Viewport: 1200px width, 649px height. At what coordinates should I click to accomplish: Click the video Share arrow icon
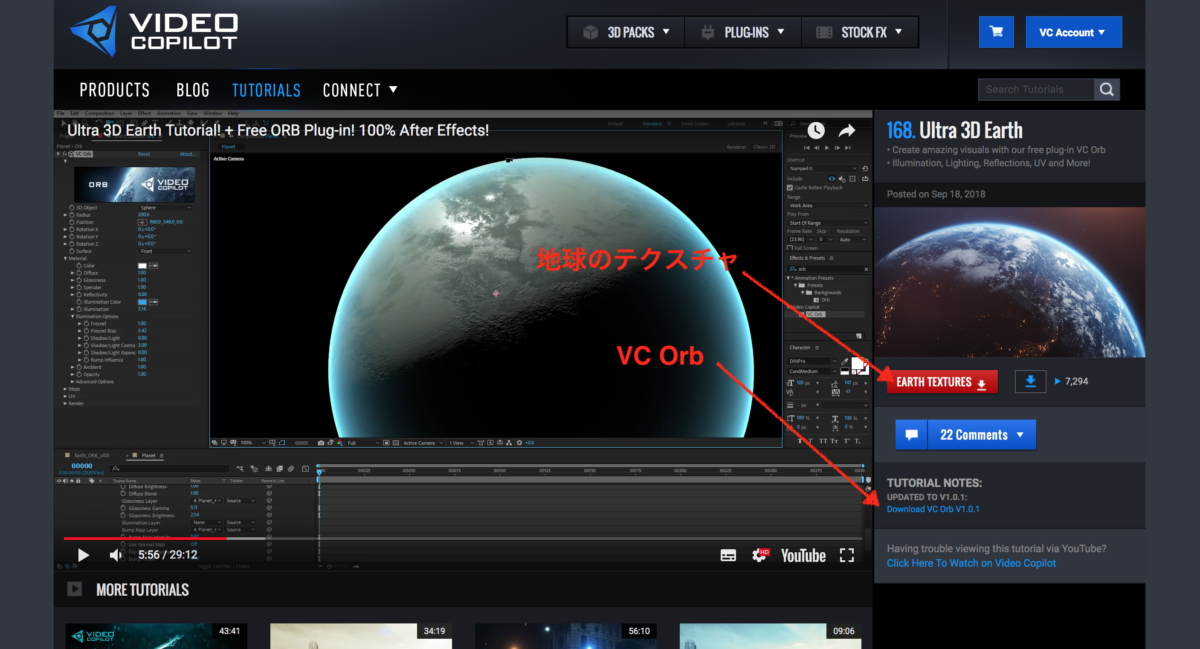(847, 130)
